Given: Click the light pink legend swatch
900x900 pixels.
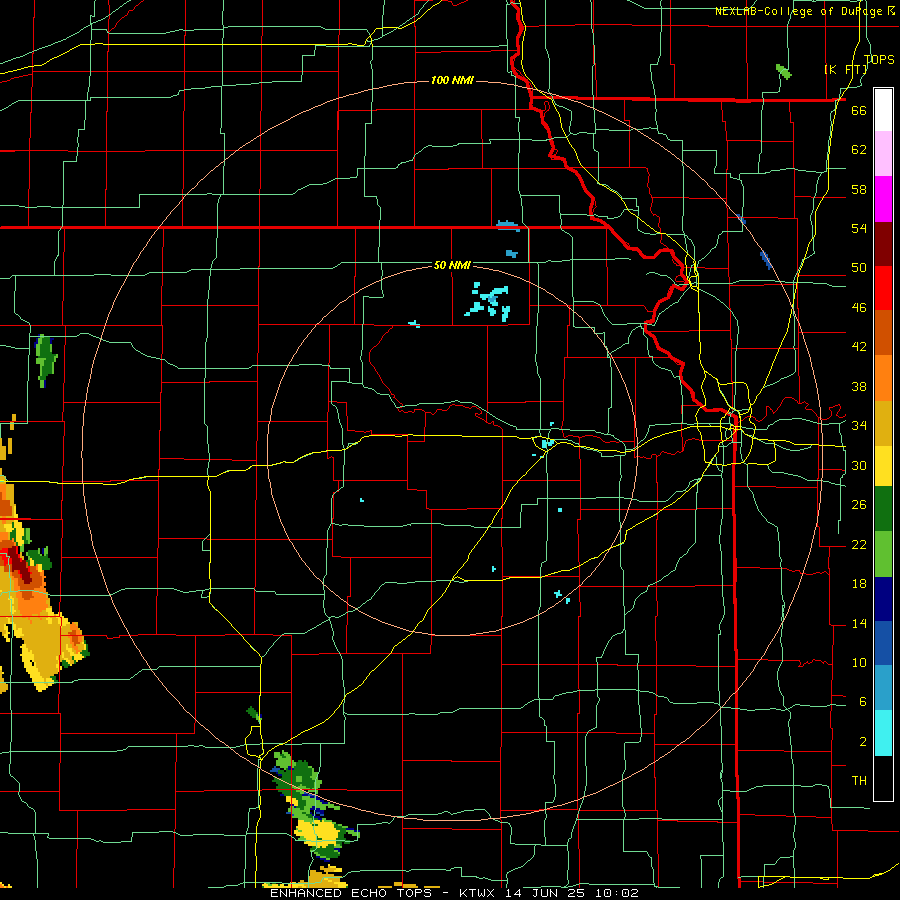Looking at the screenshot, I should point(883,154).
